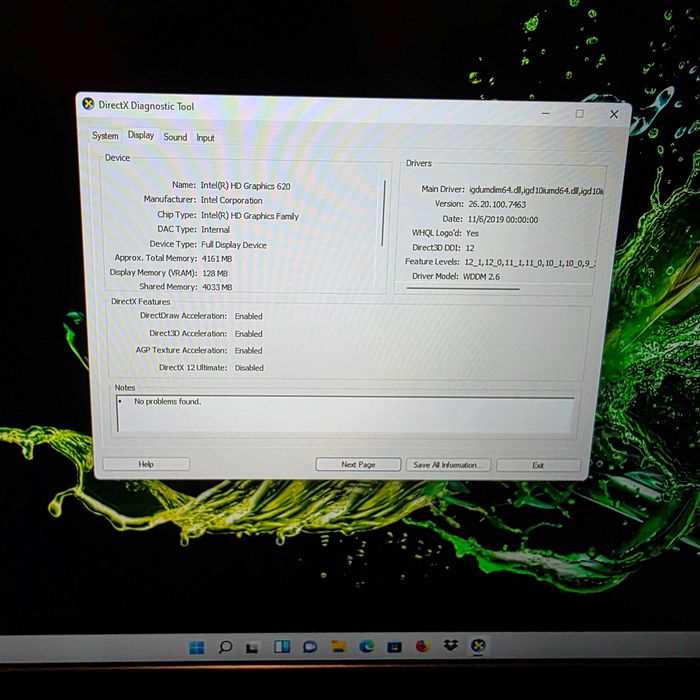Click DirectDraw Acceleration 'Enabled' value
Image resolution: width=700 pixels, height=700 pixels.
(249, 316)
